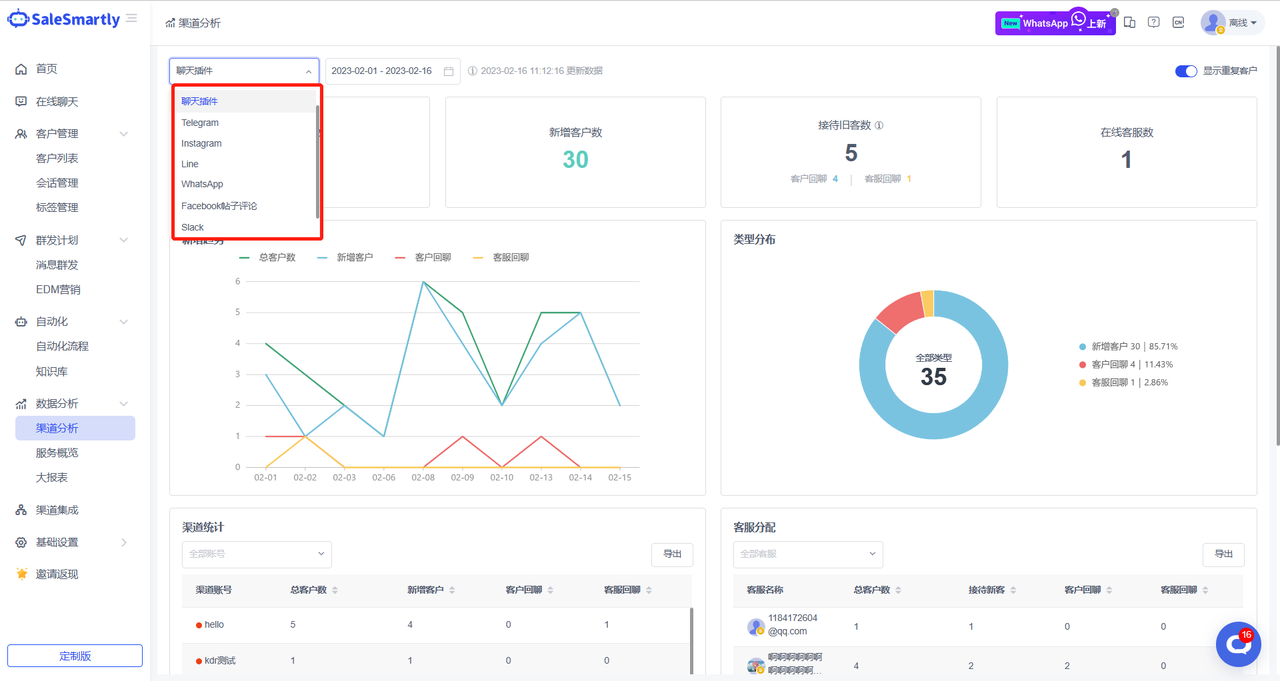
Task: Open 在线聊天 in the sidebar
Action: (57, 102)
